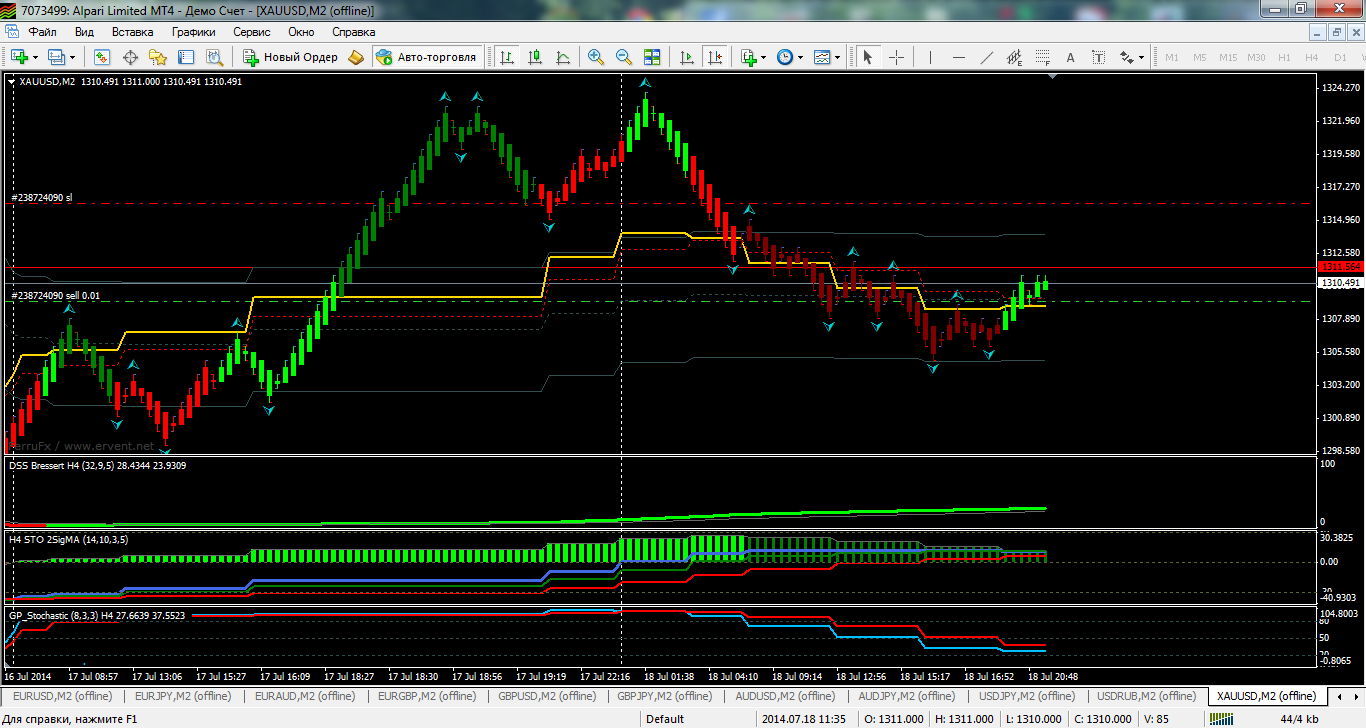The image size is (1366, 728).
Task: Switch chart to line chart
Action: [563, 57]
